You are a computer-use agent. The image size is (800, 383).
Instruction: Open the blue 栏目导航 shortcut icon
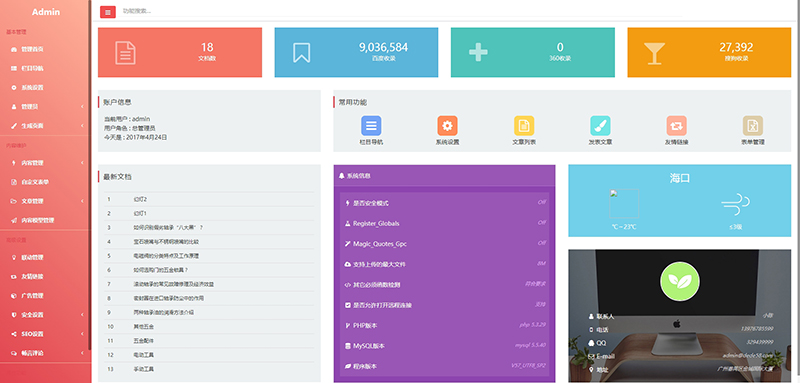coord(371,125)
